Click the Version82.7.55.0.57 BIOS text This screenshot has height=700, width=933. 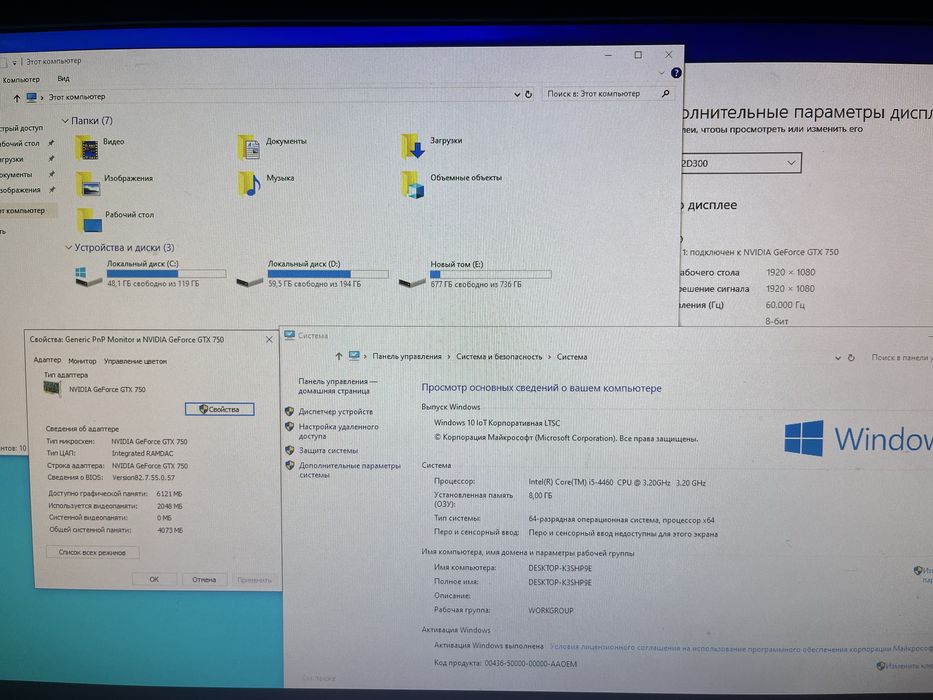pos(143,477)
